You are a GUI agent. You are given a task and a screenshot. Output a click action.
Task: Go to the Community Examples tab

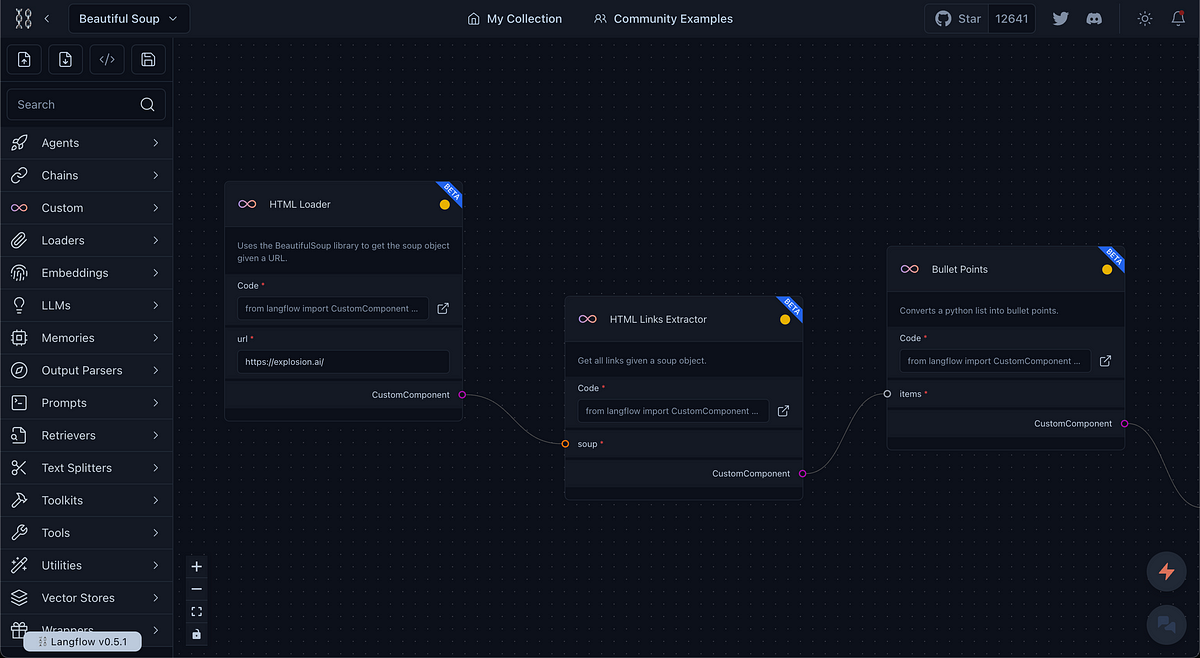click(663, 19)
